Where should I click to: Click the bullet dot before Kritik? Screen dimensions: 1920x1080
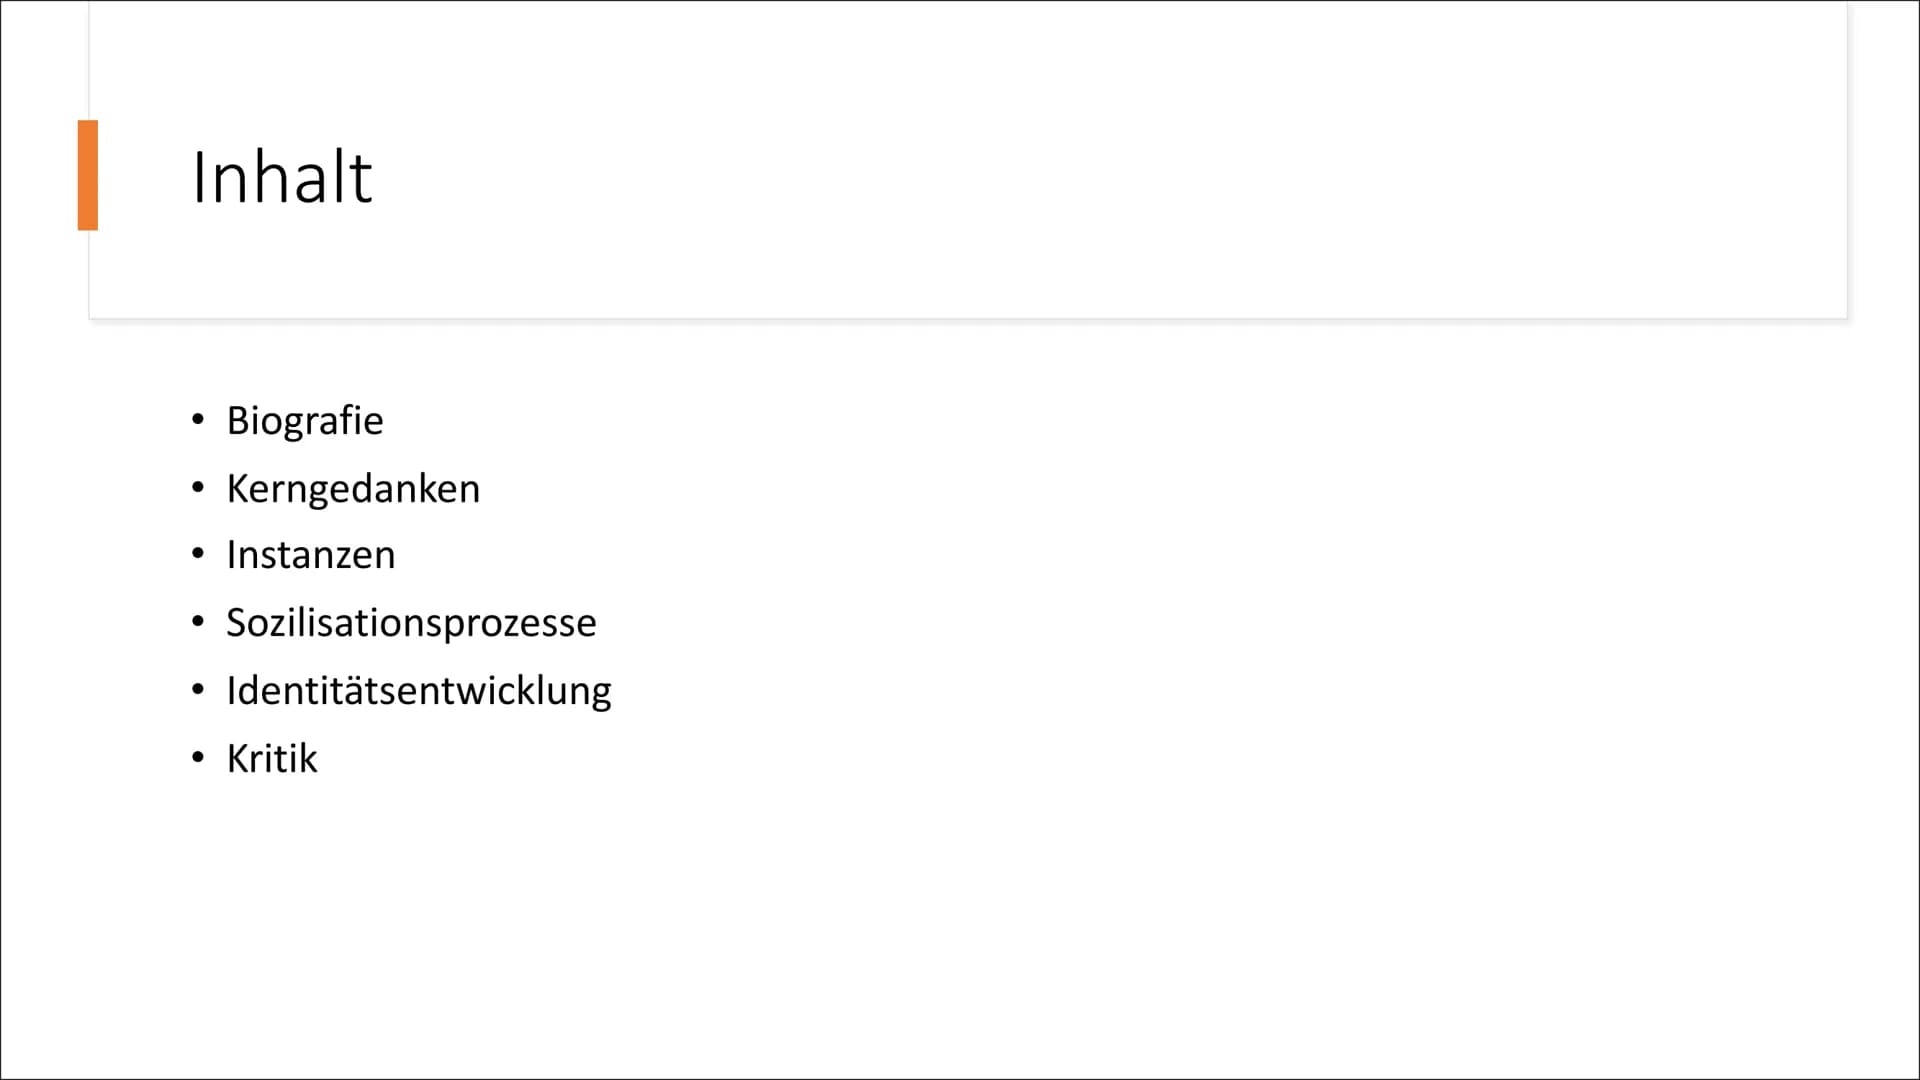click(x=198, y=757)
